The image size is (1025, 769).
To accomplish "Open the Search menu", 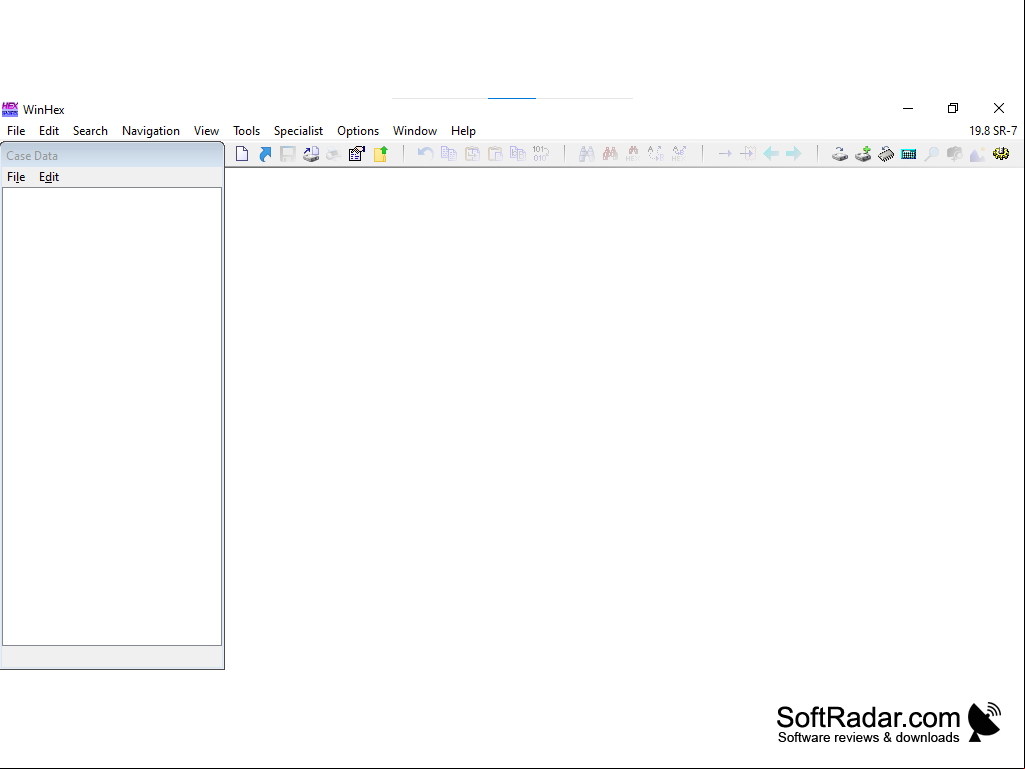I will [90, 131].
